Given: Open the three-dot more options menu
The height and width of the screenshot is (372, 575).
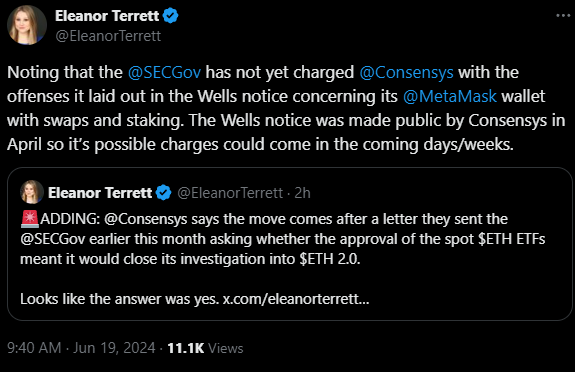Looking at the screenshot, I should coord(563,16).
